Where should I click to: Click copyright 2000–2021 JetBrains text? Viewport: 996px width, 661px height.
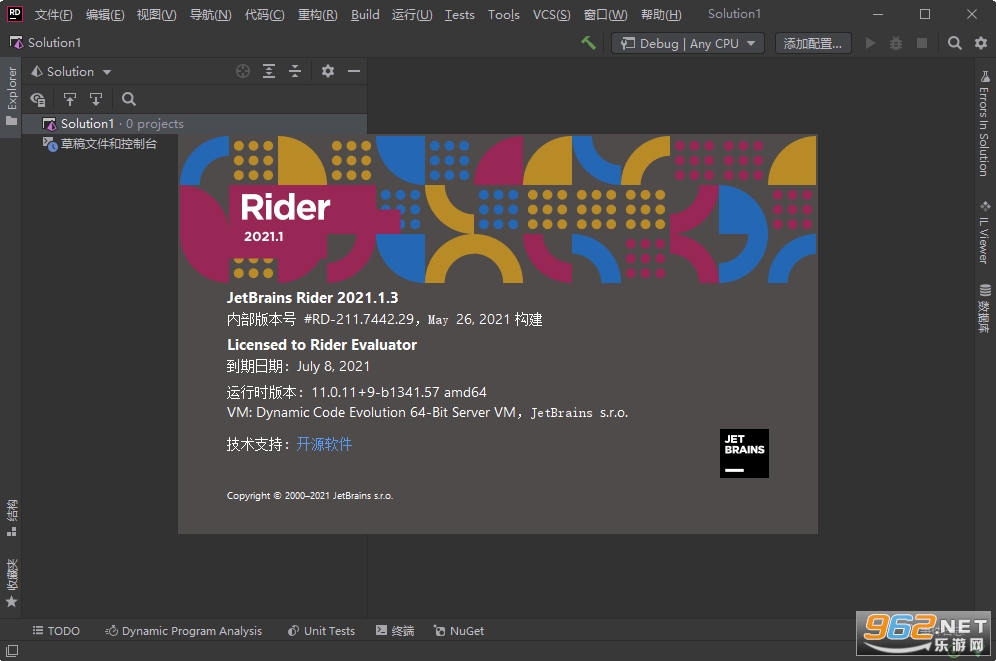tap(310, 495)
